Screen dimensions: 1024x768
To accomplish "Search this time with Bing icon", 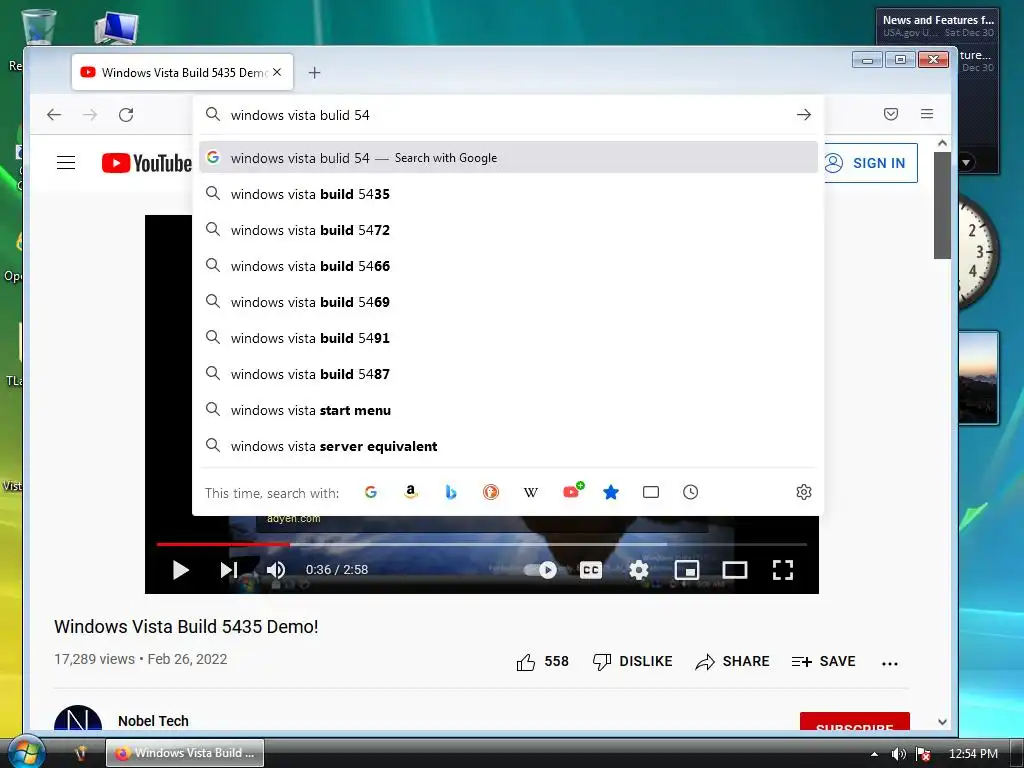I will pyautogui.click(x=451, y=492).
